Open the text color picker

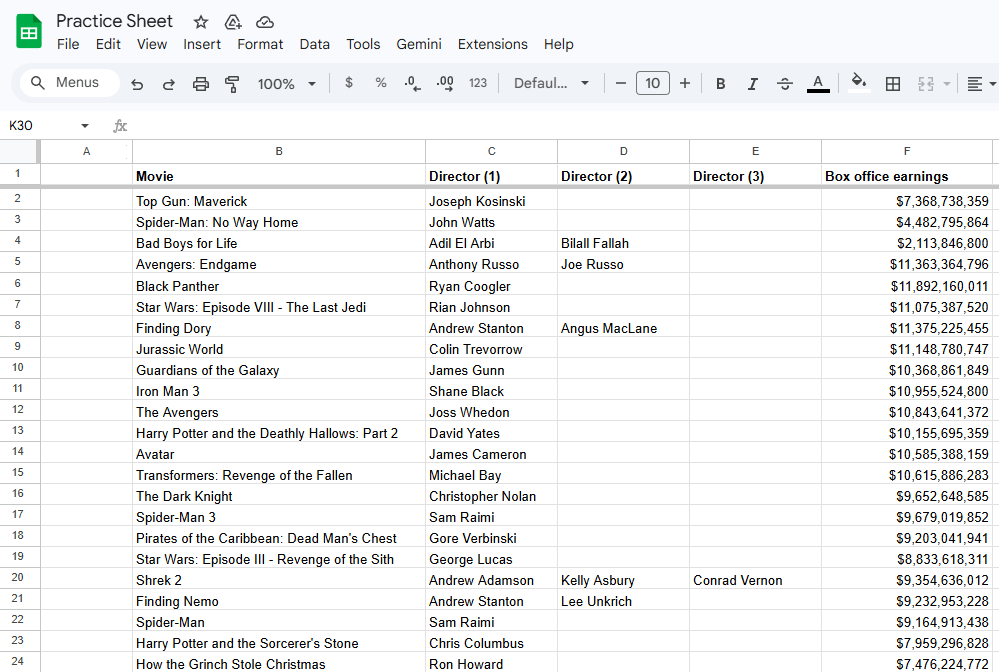818,83
